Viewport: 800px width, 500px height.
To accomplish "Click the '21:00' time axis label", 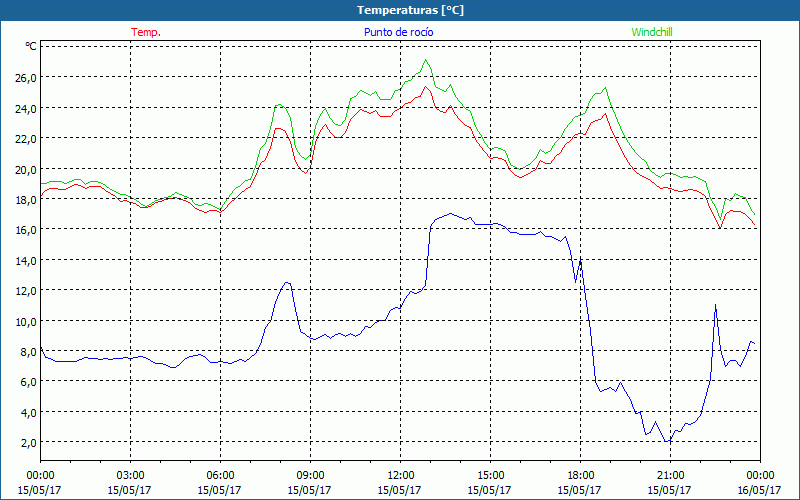I will click(x=670, y=476).
